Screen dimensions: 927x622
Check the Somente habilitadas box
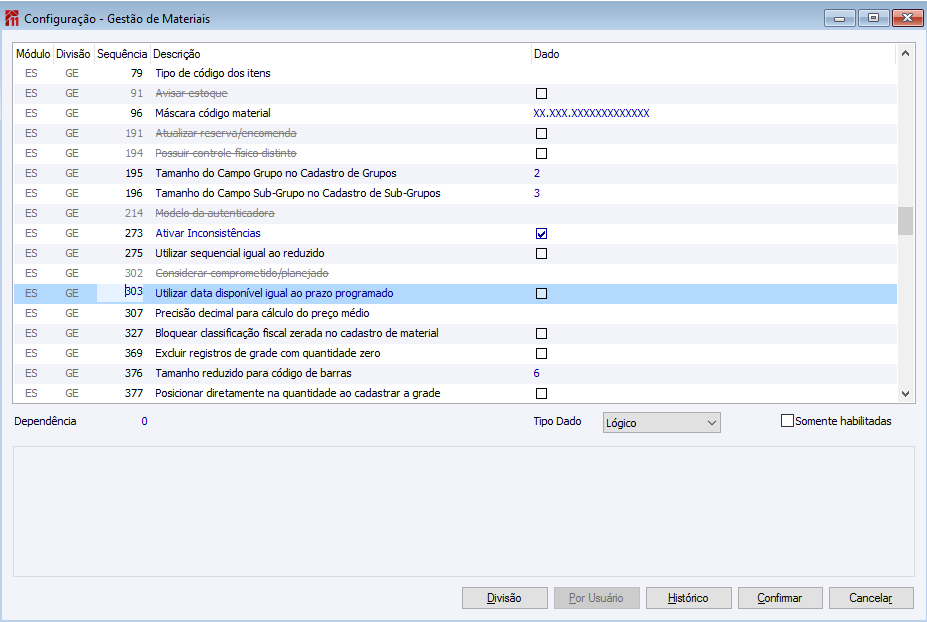(x=787, y=421)
